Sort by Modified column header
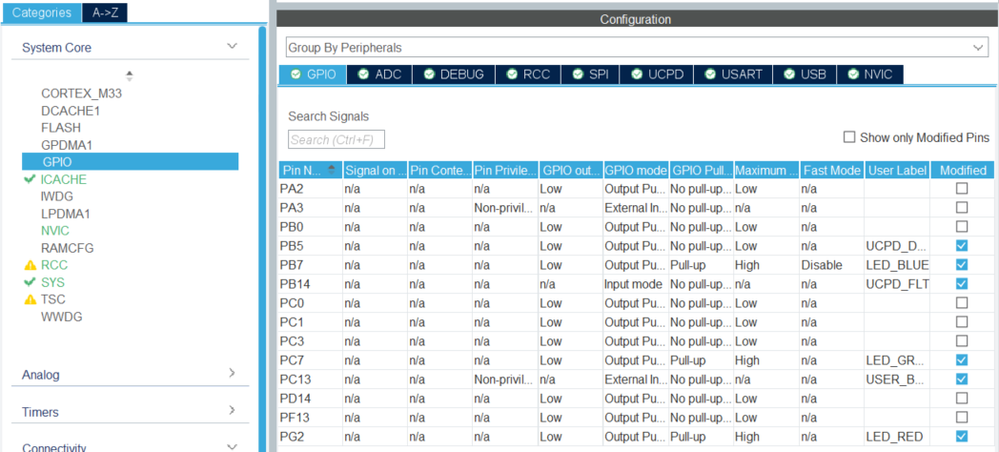This screenshot has width=999, height=452. click(963, 170)
